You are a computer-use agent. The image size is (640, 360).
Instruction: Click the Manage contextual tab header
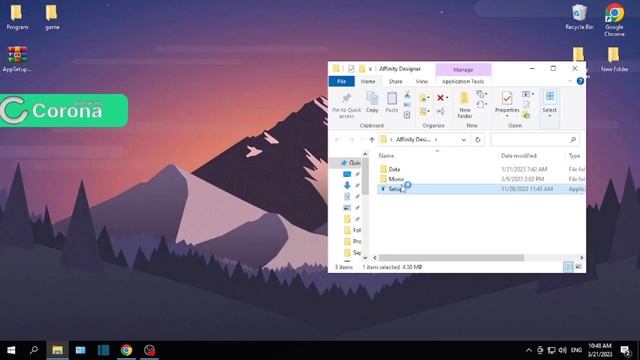pos(463,70)
